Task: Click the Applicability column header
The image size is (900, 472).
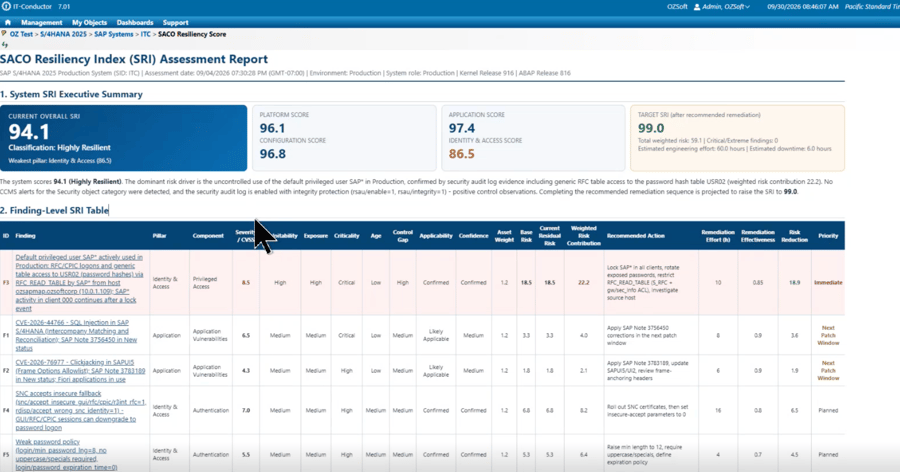Action: coord(436,236)
